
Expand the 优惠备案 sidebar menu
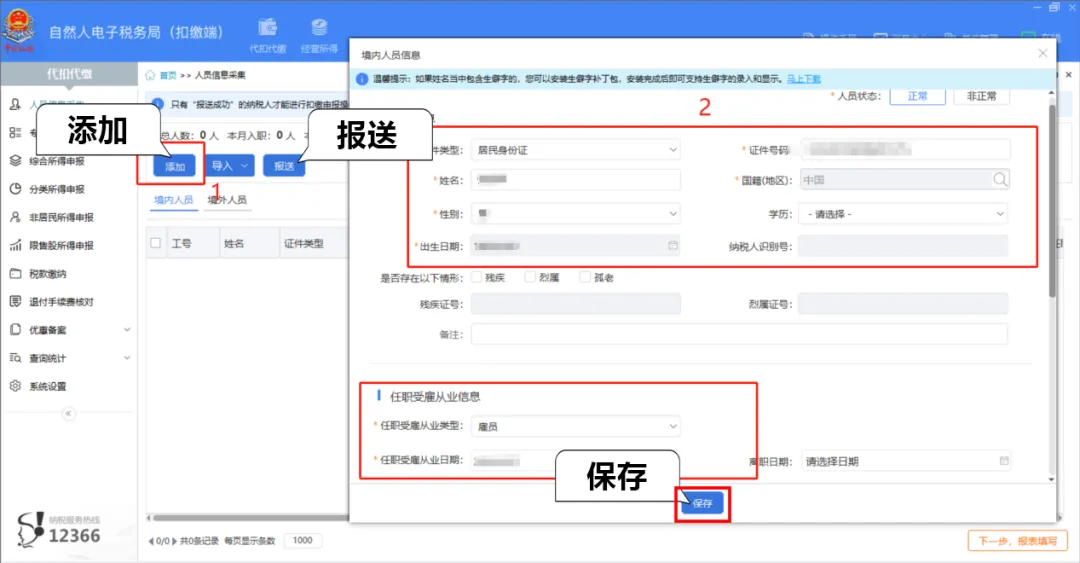tap(127, 330)
